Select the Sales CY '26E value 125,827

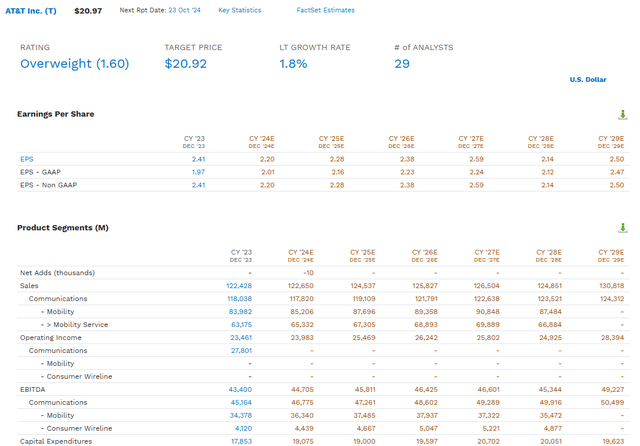pos(425,286)
